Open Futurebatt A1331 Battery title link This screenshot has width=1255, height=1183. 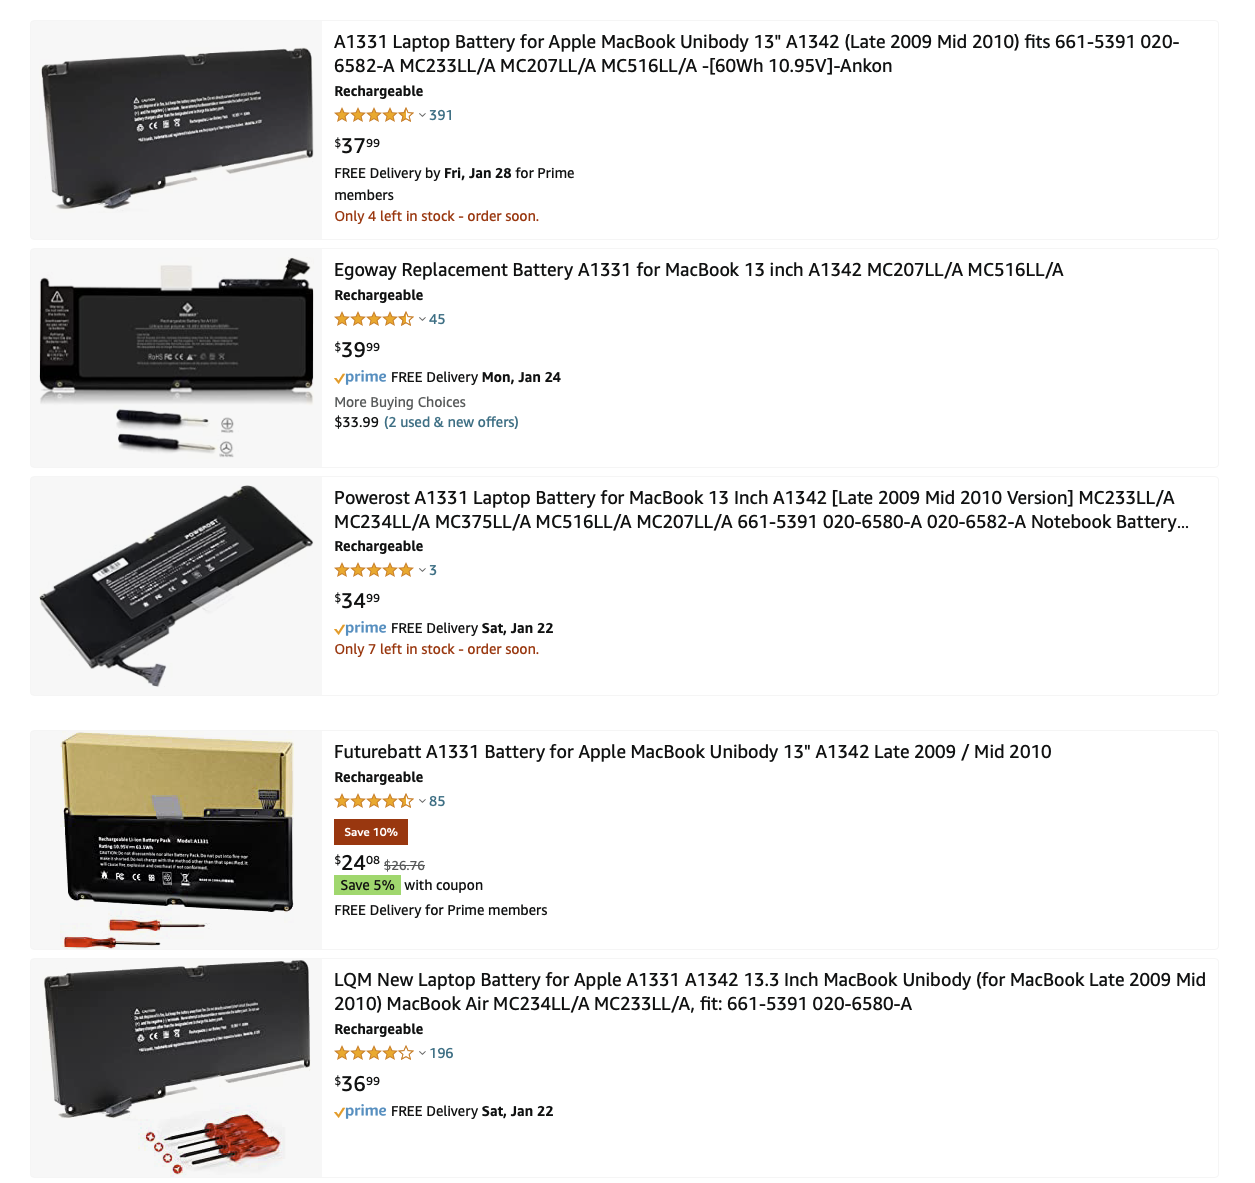(x=692, y=752)
